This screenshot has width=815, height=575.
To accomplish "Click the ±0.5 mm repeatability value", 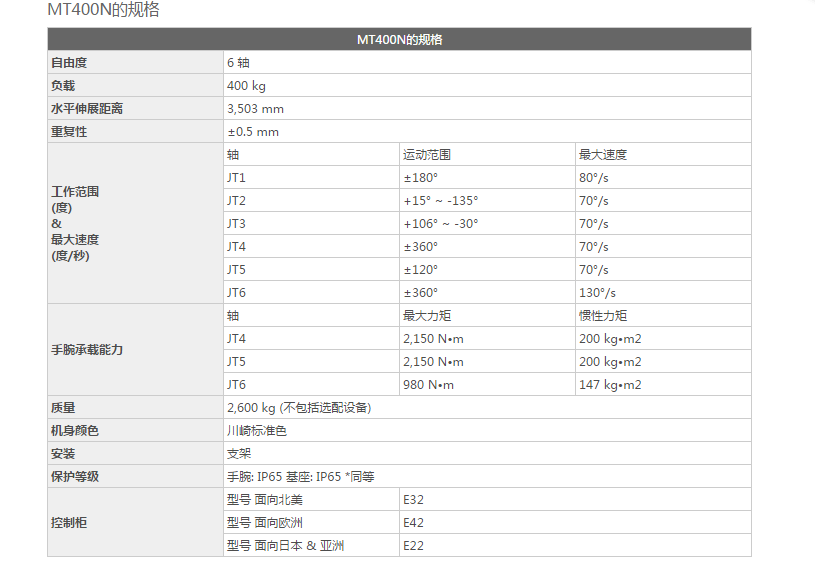I will tap(253, 132).
